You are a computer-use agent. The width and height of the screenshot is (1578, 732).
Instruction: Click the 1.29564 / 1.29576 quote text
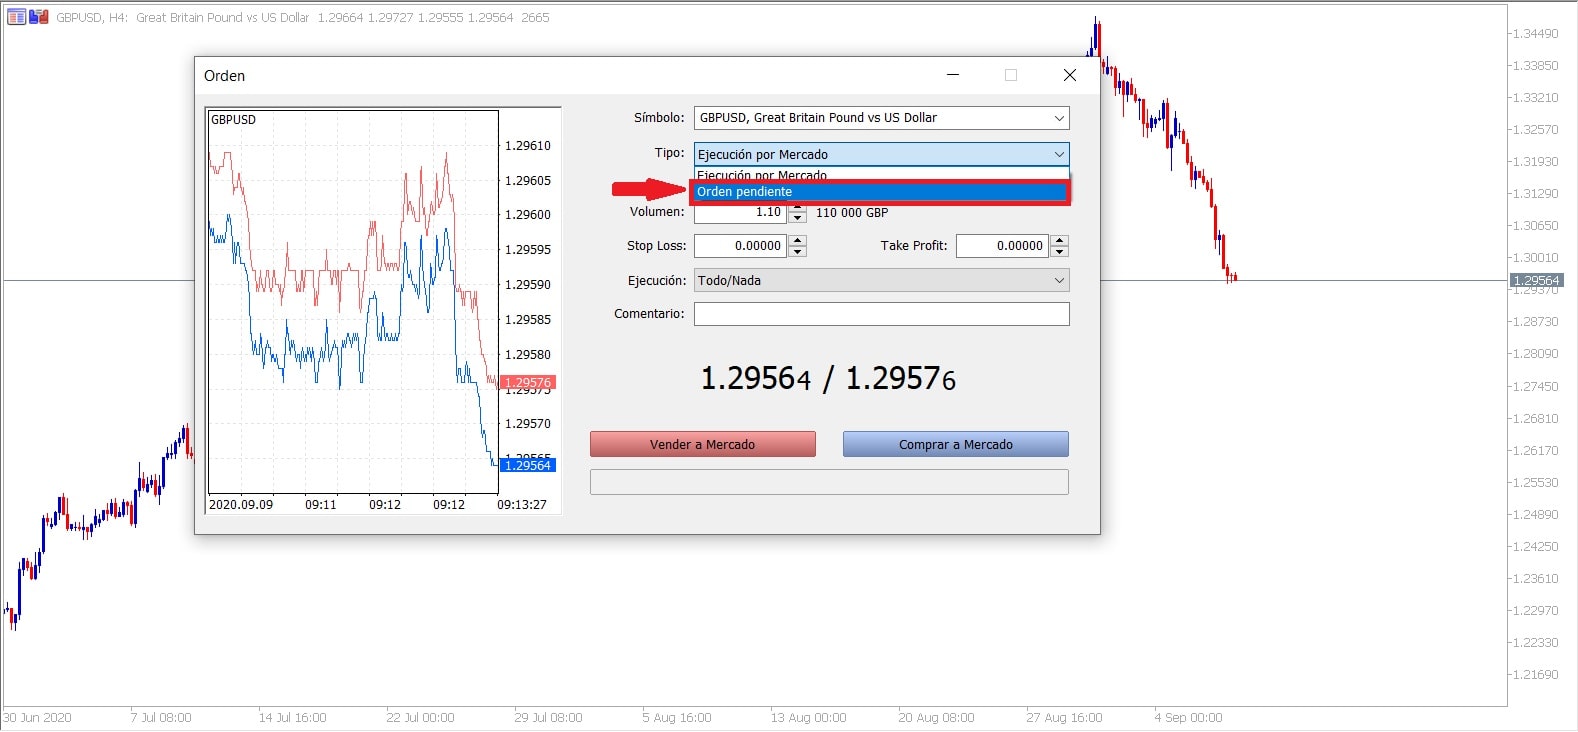coord(828,378)
